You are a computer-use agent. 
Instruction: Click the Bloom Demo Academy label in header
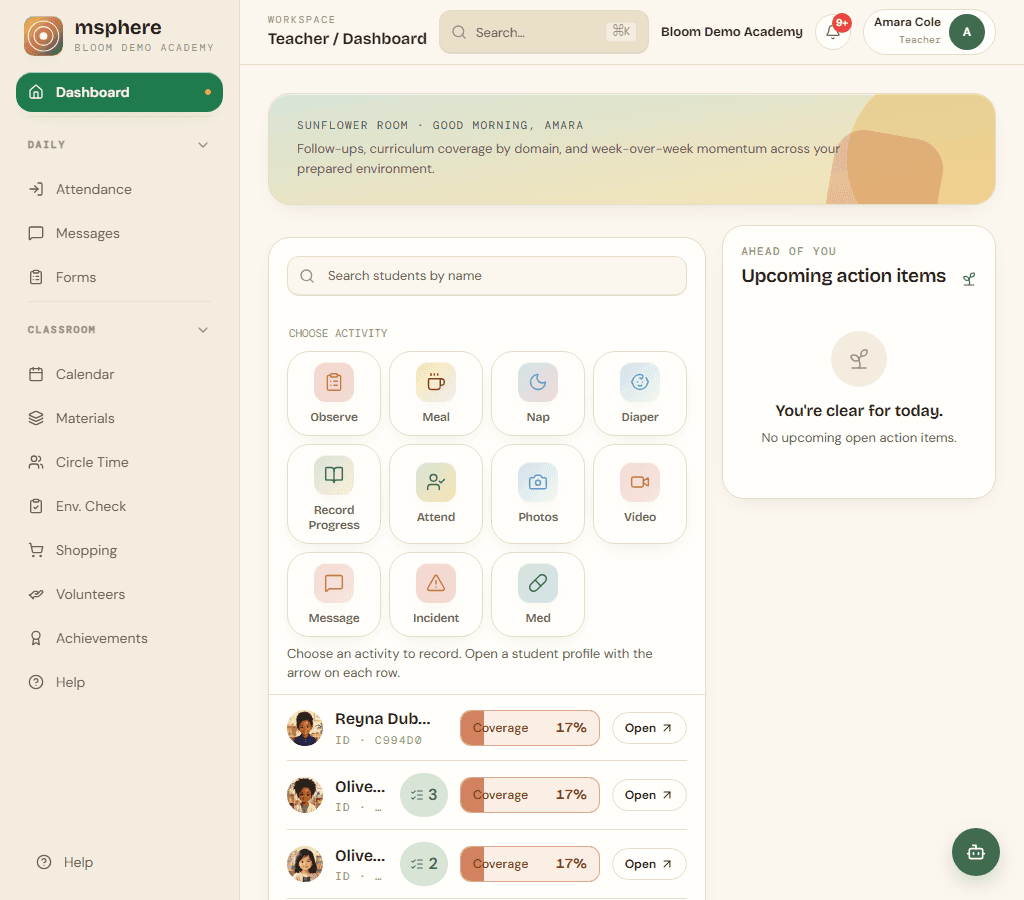731,32
